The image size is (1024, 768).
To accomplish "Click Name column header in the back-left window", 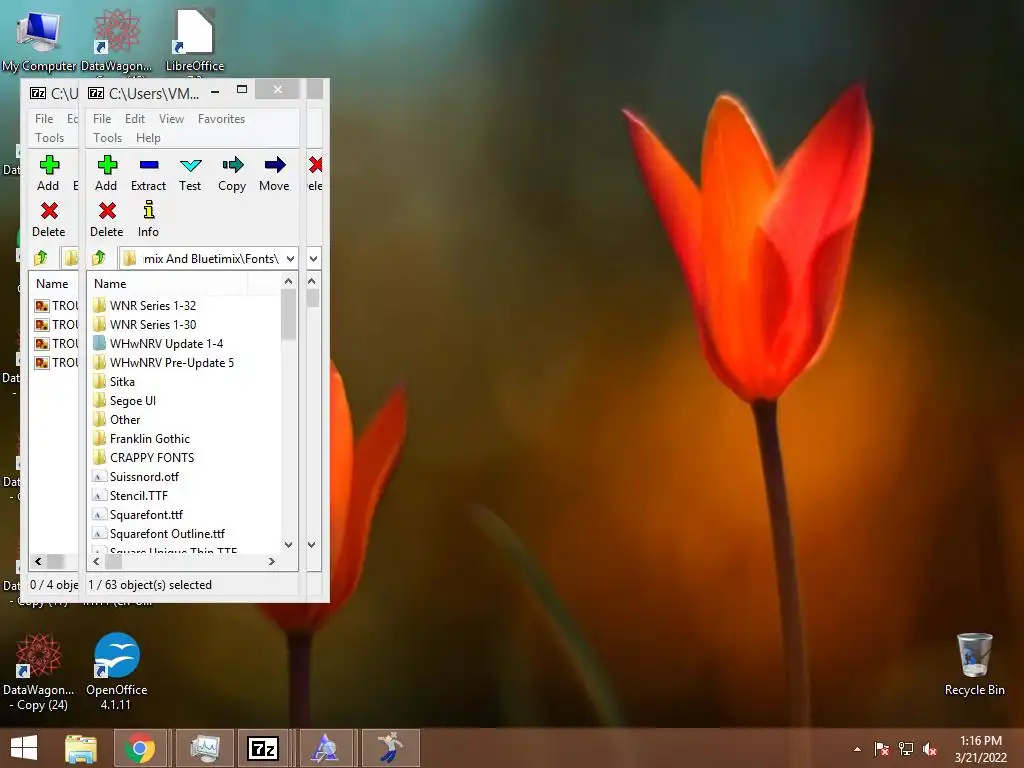I will click(x=52, y=283).
